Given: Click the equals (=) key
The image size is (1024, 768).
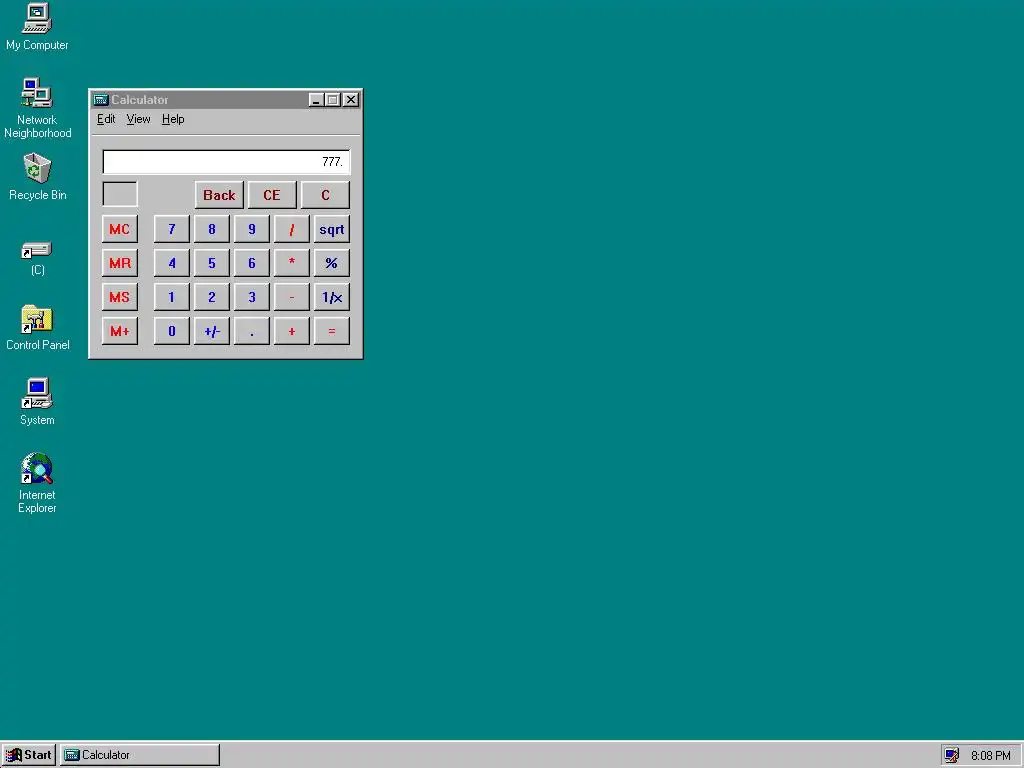Looking at the screenshot, I should click(x=332, y=331).
